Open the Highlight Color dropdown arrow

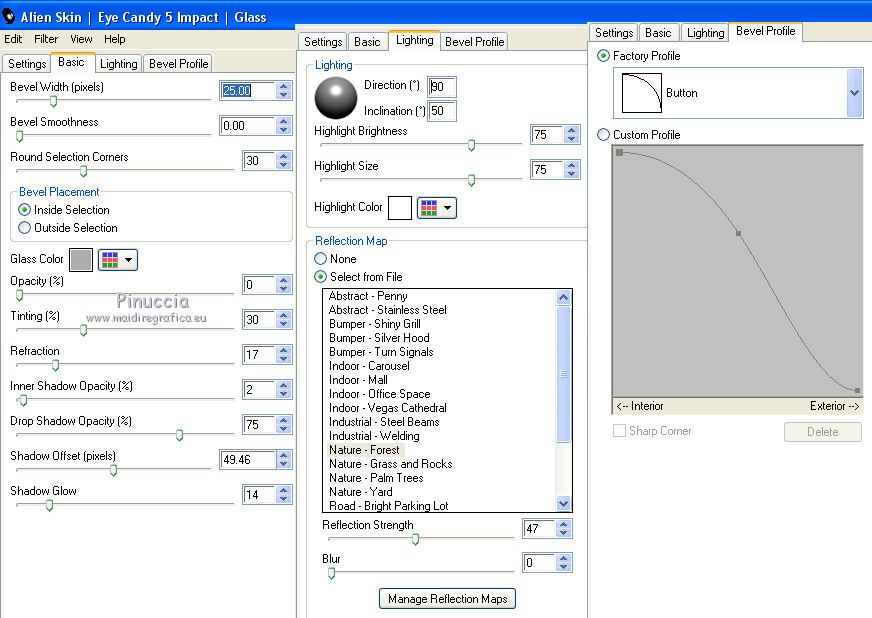447,208
